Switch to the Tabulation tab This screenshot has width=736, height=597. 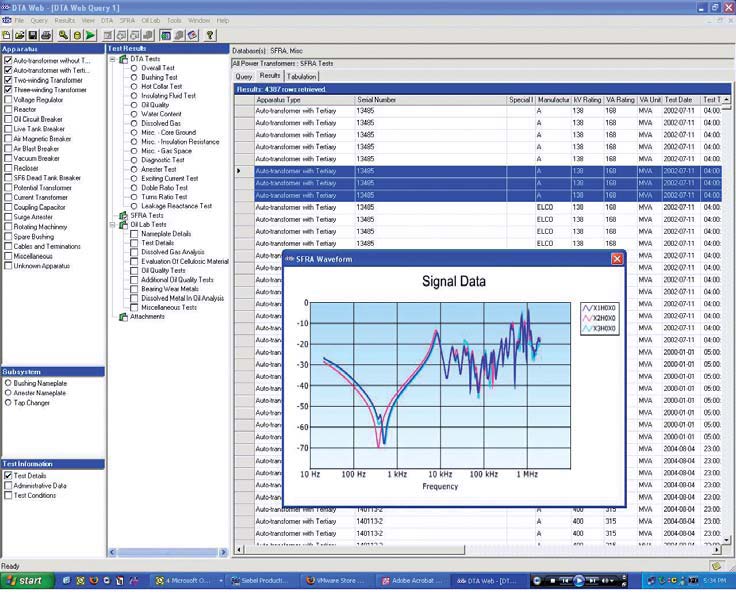(302, 76)
